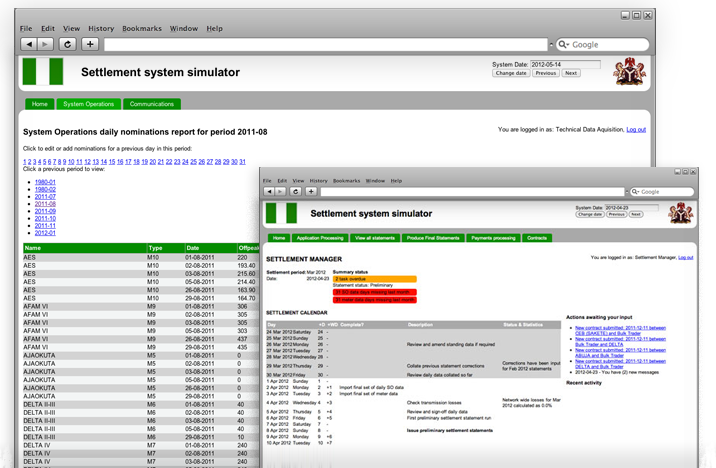Open Help menu in front window
Viewport: 716px width, 468px height.
[396, 181]
